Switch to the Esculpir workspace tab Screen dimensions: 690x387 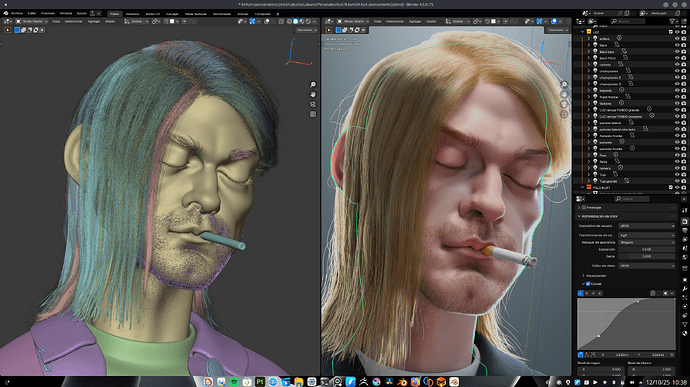172,14
